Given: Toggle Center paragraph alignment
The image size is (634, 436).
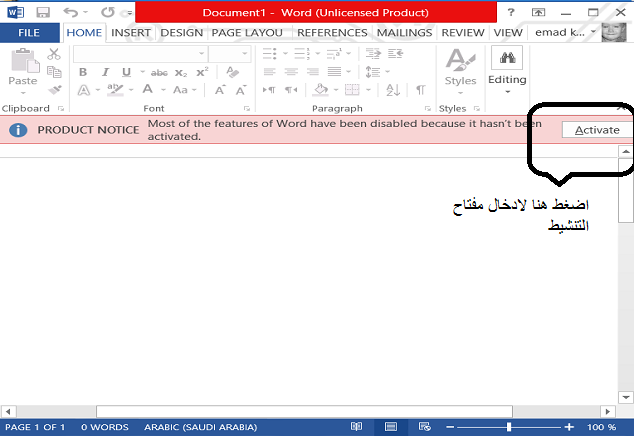Looking at the screenshot, I should (x=291, y=72).
